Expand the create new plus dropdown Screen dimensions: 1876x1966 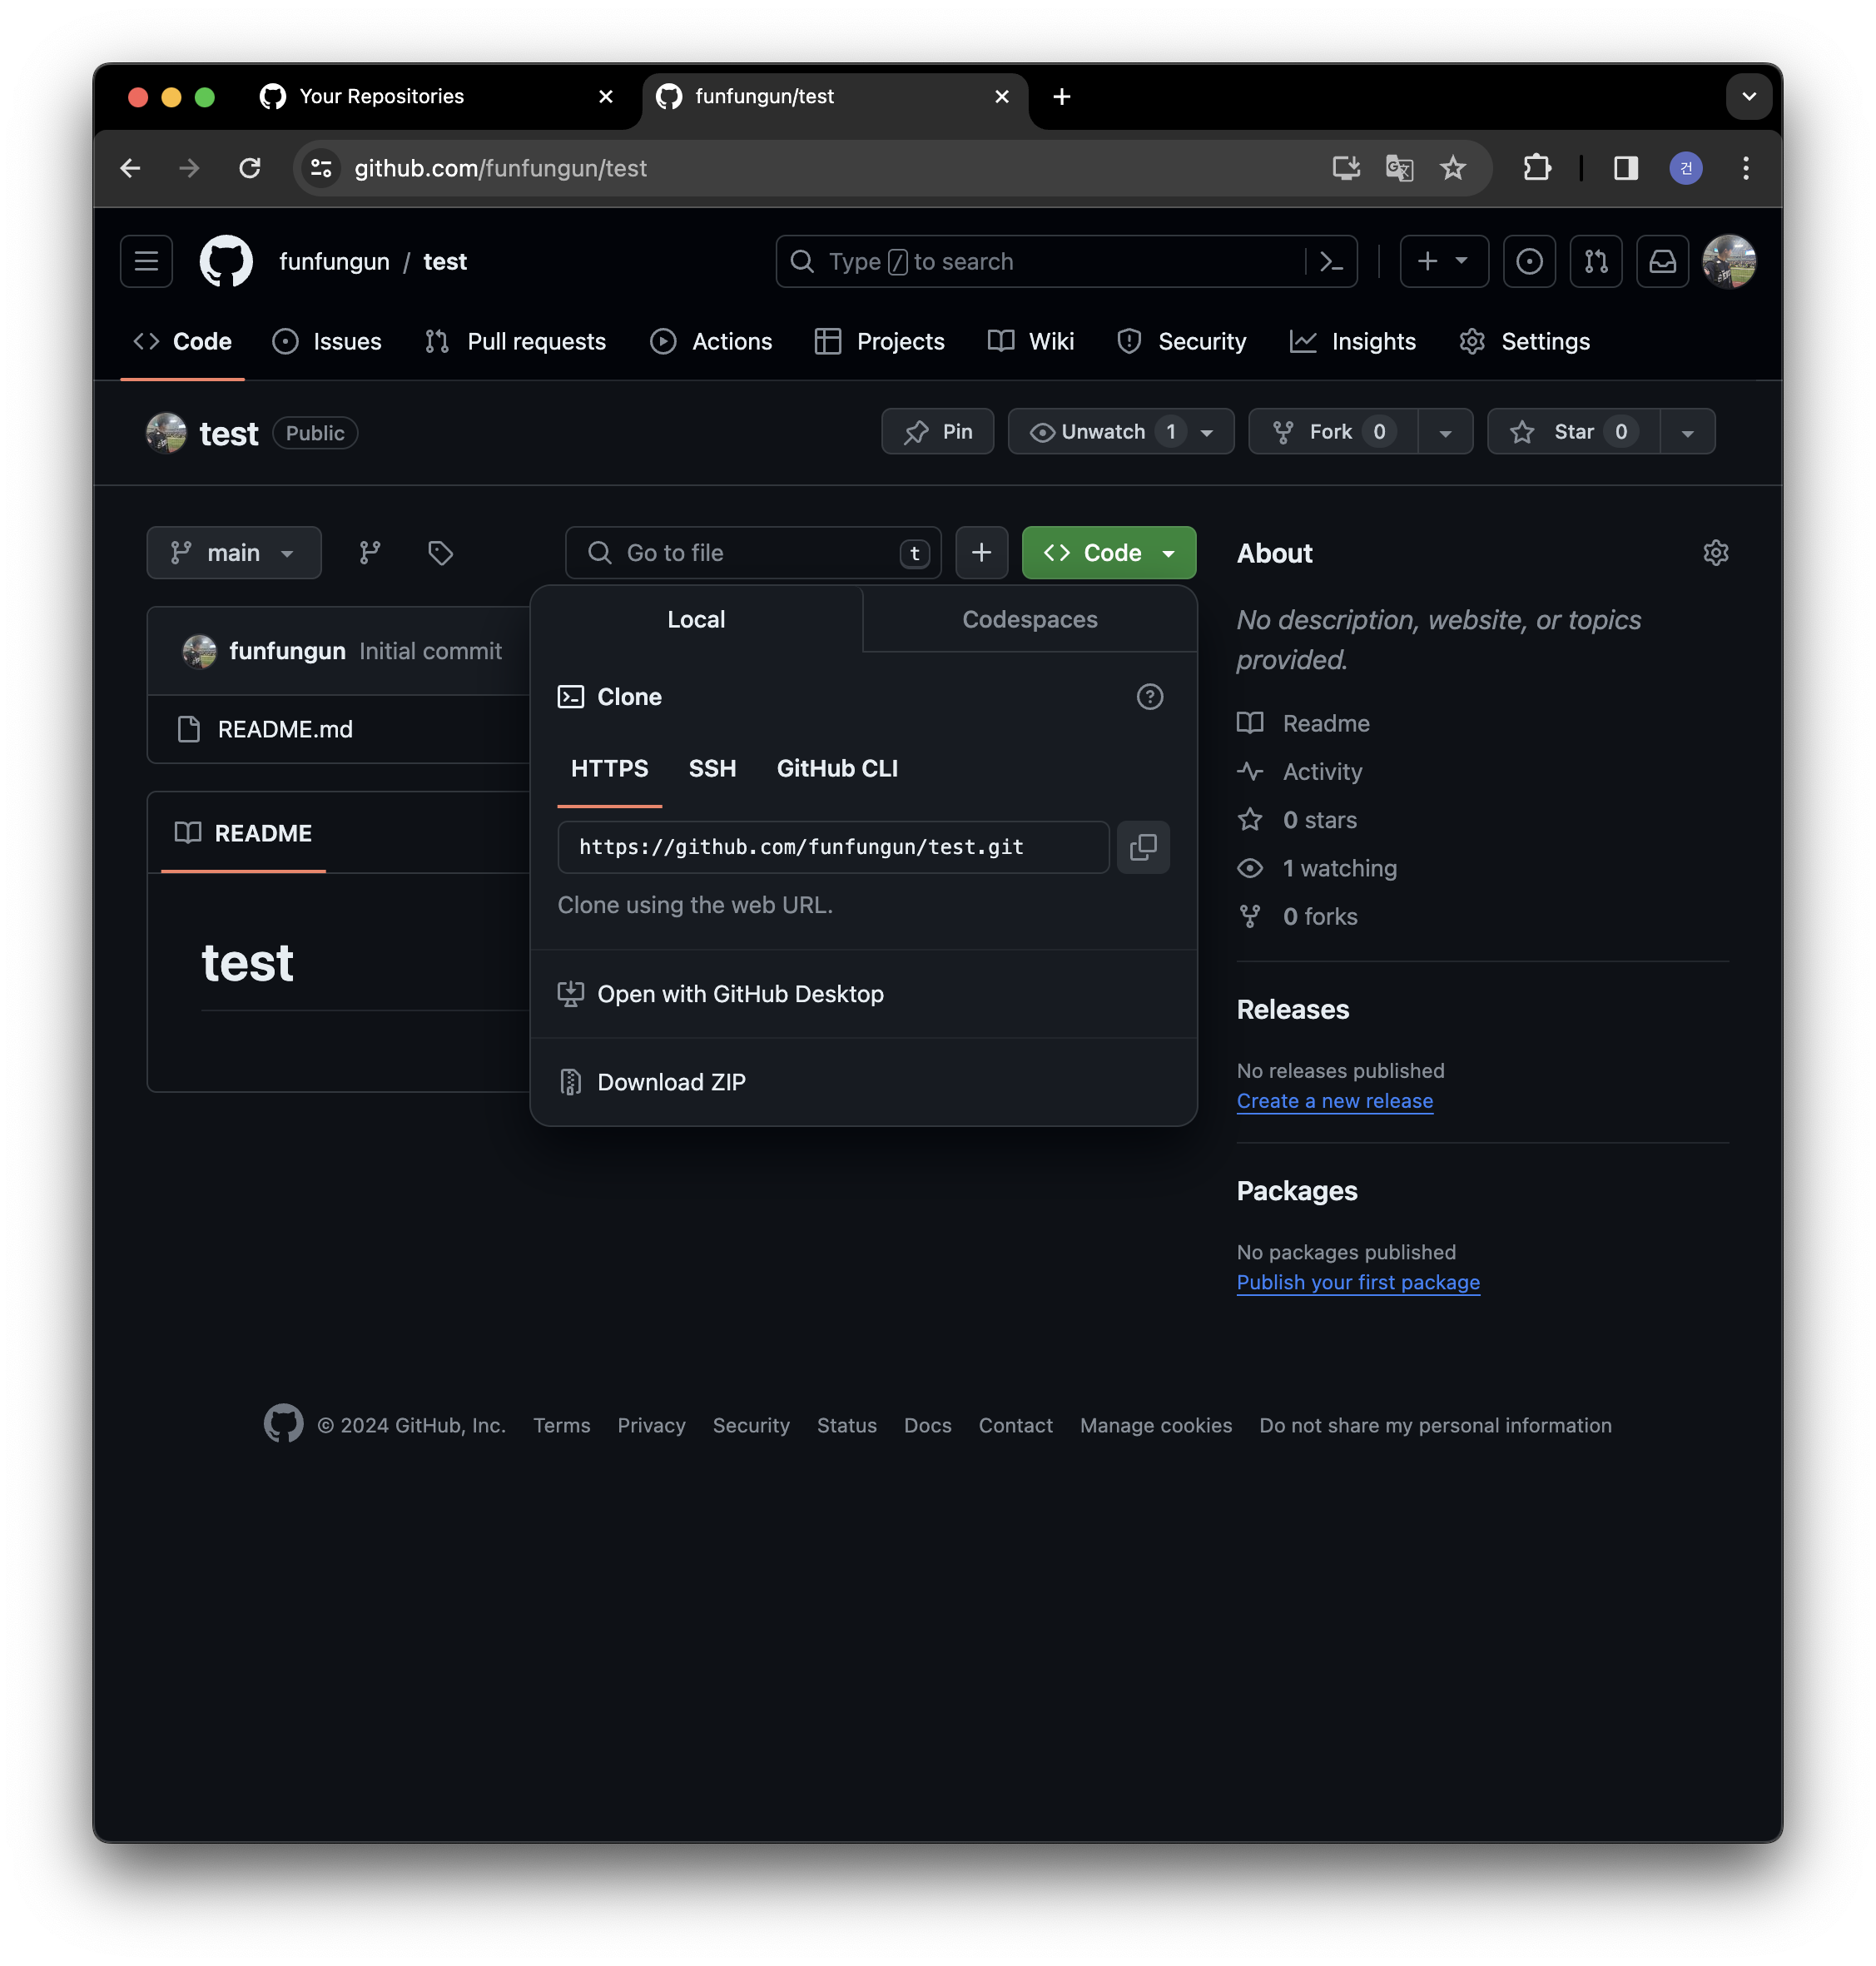point(1443,262)
